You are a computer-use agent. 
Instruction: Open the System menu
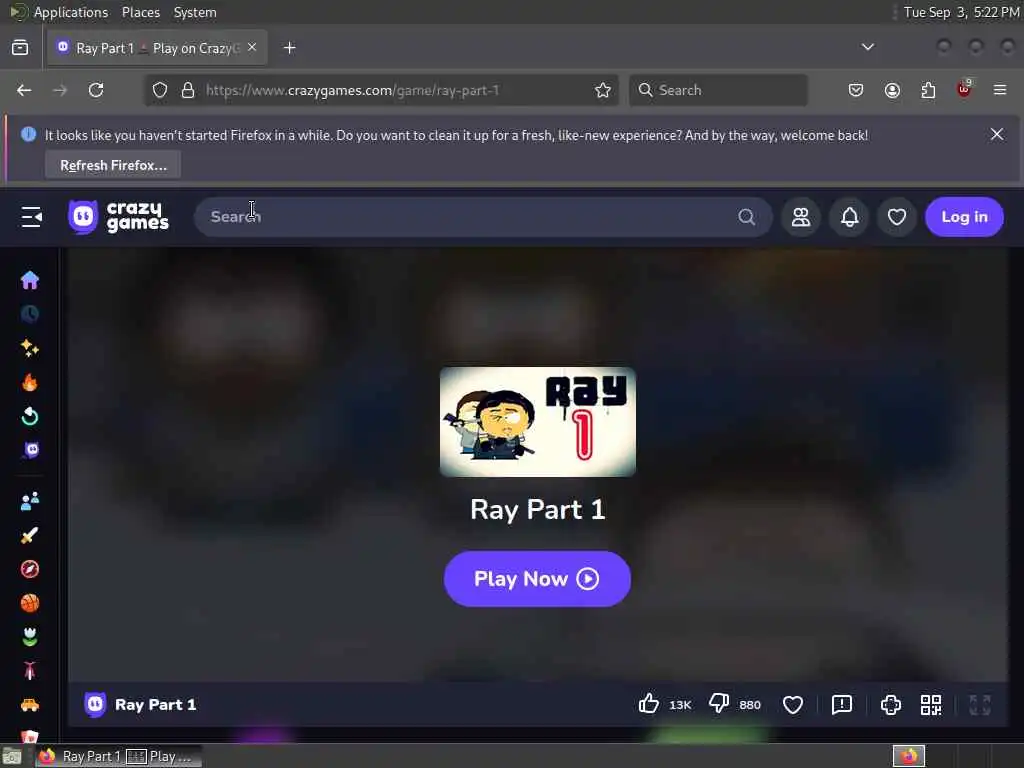195,12
